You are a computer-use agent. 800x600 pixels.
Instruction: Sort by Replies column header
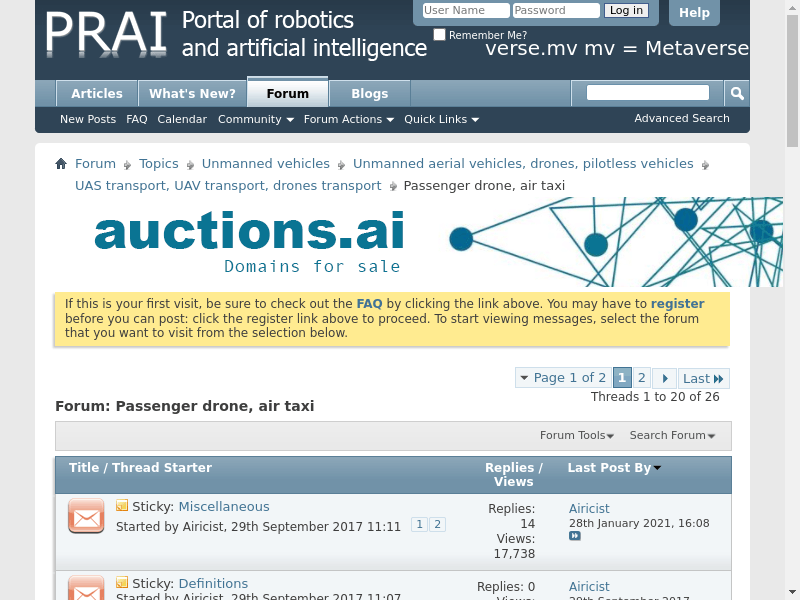pos(509,468)
